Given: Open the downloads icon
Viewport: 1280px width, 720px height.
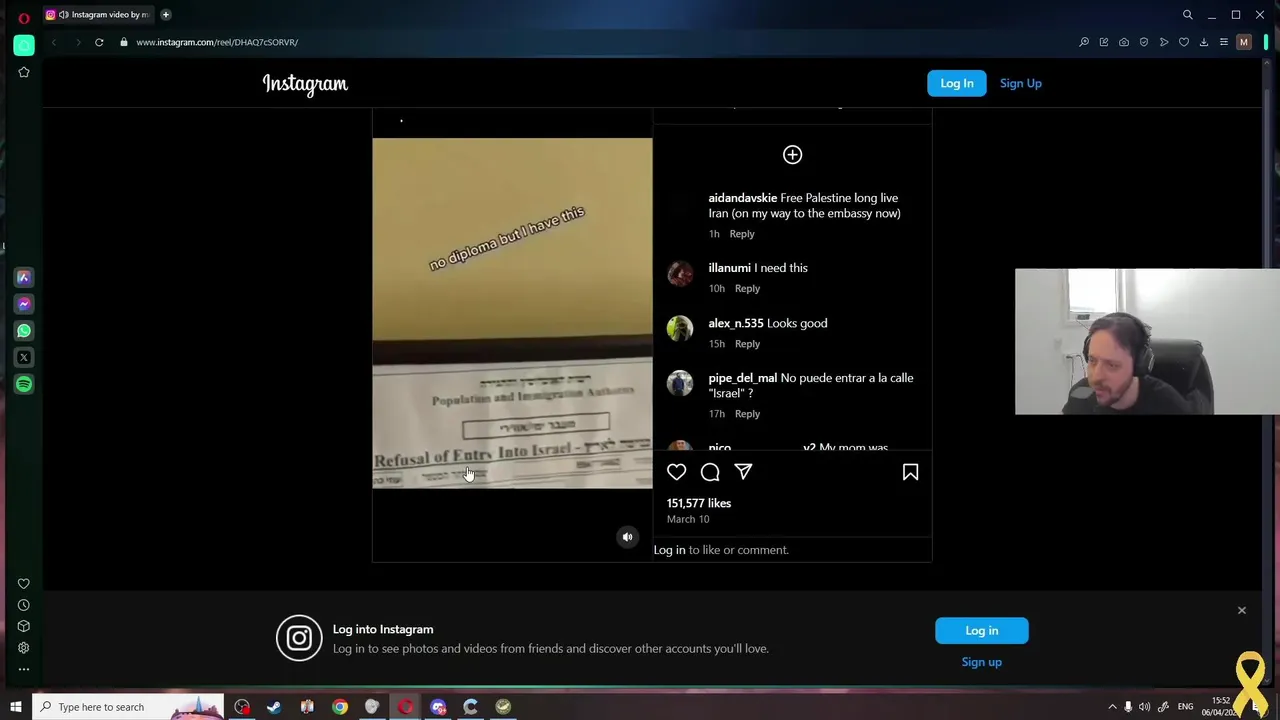Looking at the screenshot, I should pyautogui.click(x=1204, y=42).
